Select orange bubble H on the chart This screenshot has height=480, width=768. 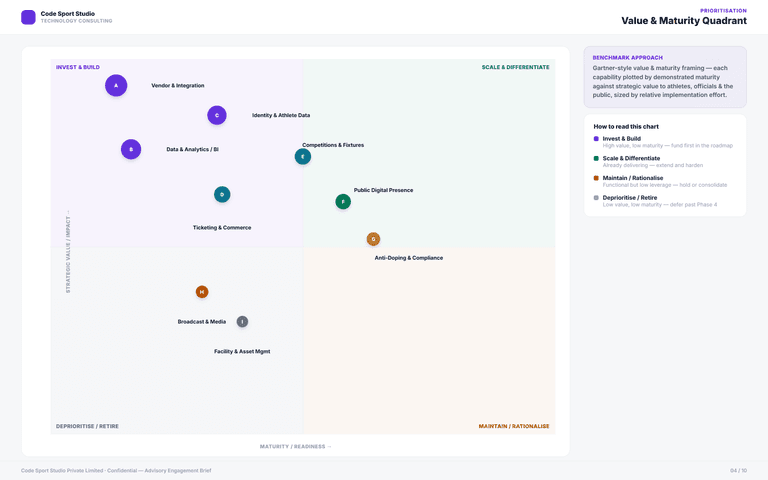point(202,292)
